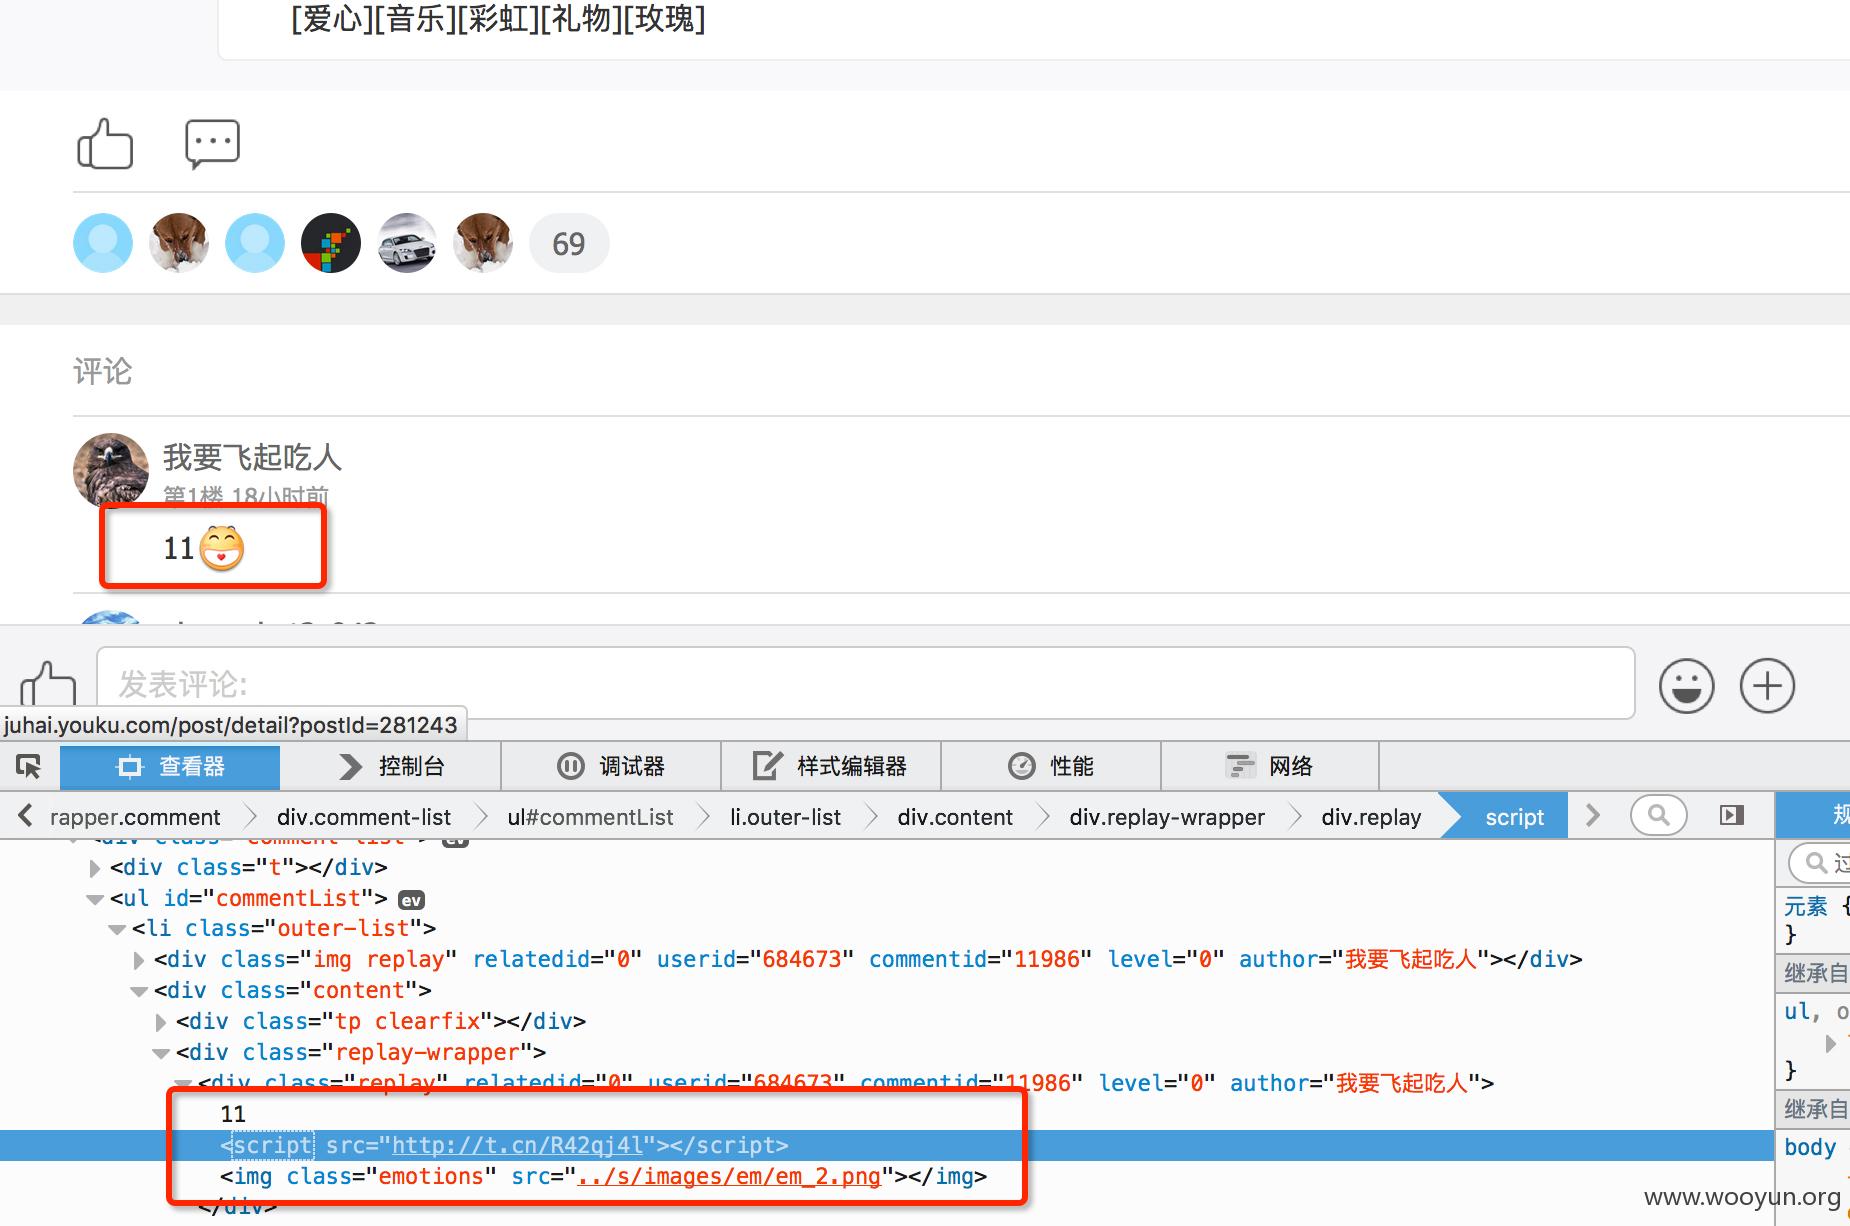Select the text node "11" in markup

233,1114
